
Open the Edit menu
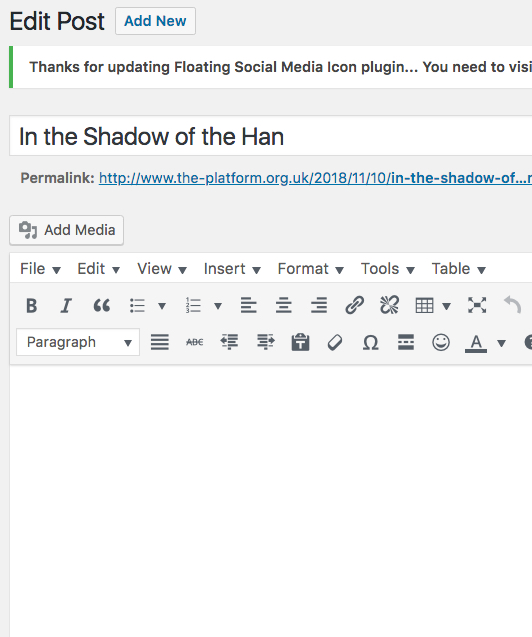(98, 269)
